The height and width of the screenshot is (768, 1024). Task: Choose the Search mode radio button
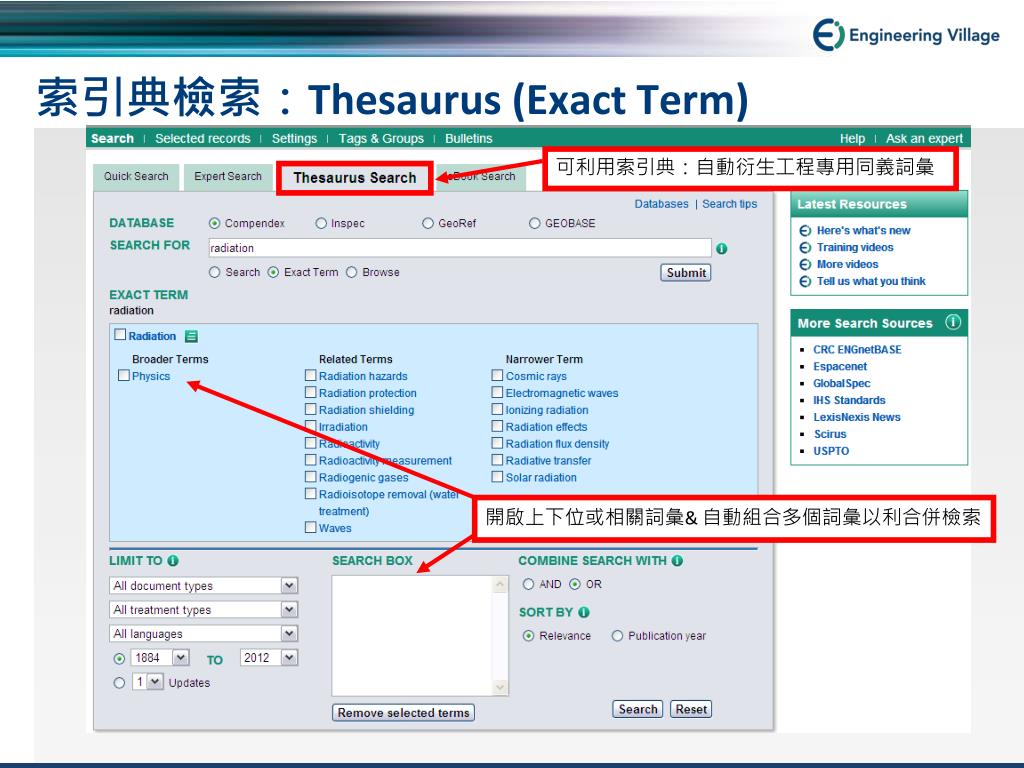point(214,272)
